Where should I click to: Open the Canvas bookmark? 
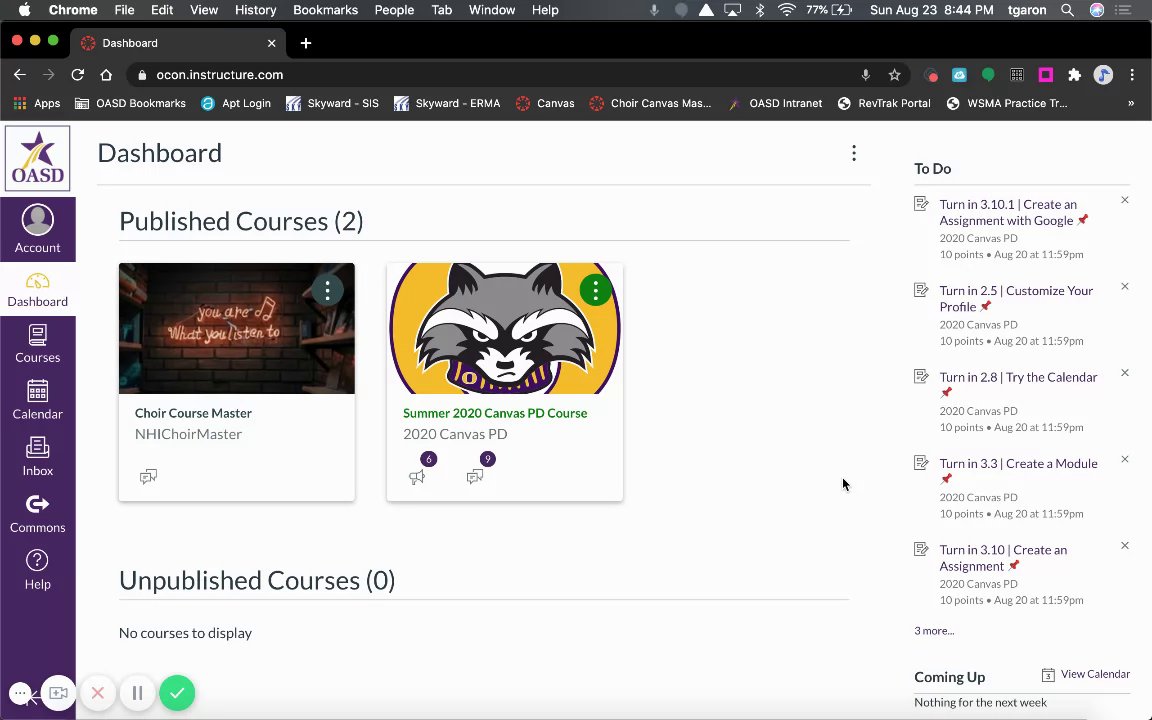pos(544,104)
